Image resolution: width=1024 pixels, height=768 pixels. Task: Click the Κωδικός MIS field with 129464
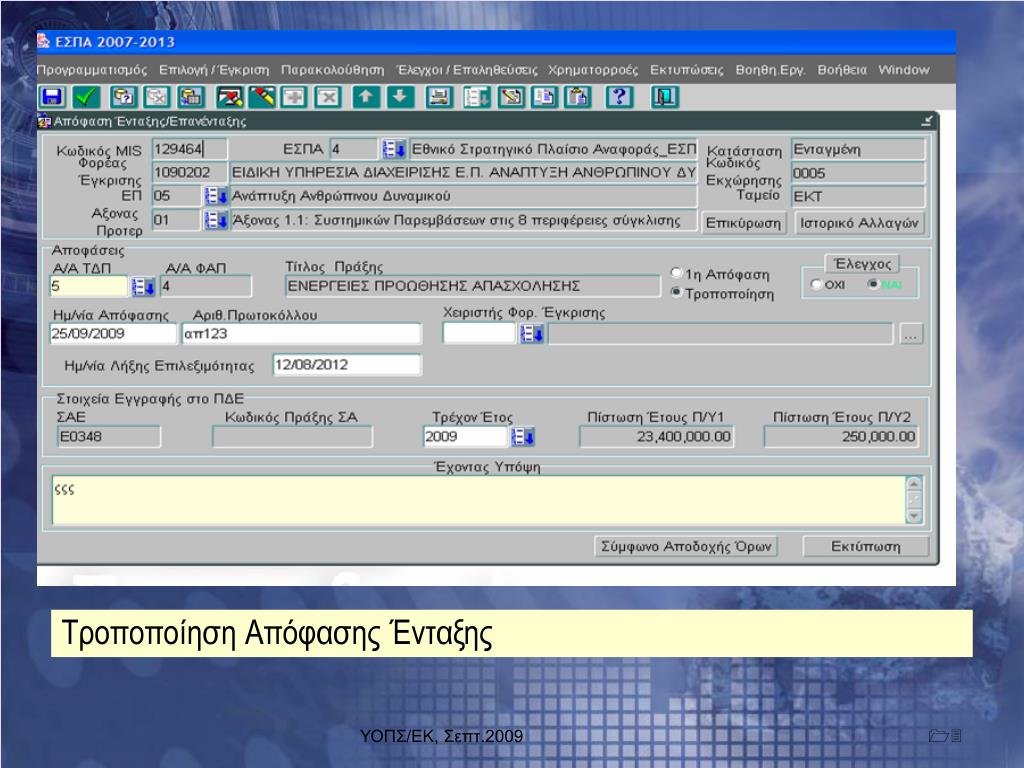pyautogui.click(x=189, y=150)
